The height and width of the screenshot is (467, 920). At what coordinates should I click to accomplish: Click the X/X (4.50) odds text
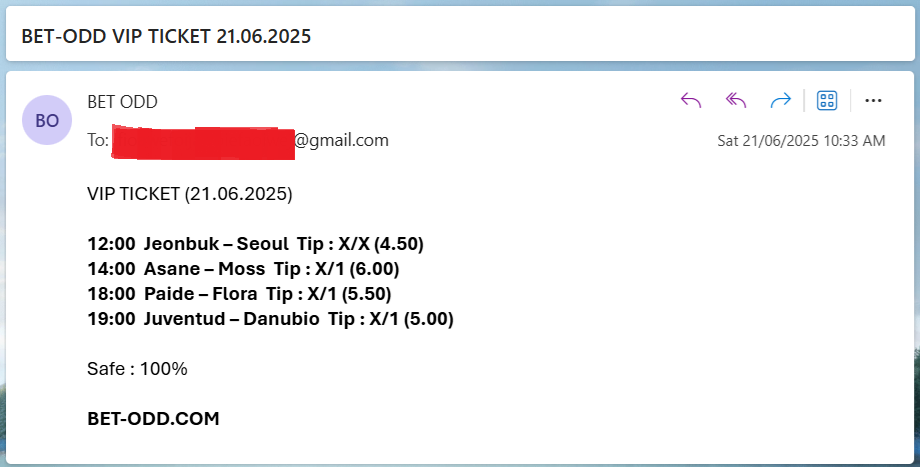[381, 243]
